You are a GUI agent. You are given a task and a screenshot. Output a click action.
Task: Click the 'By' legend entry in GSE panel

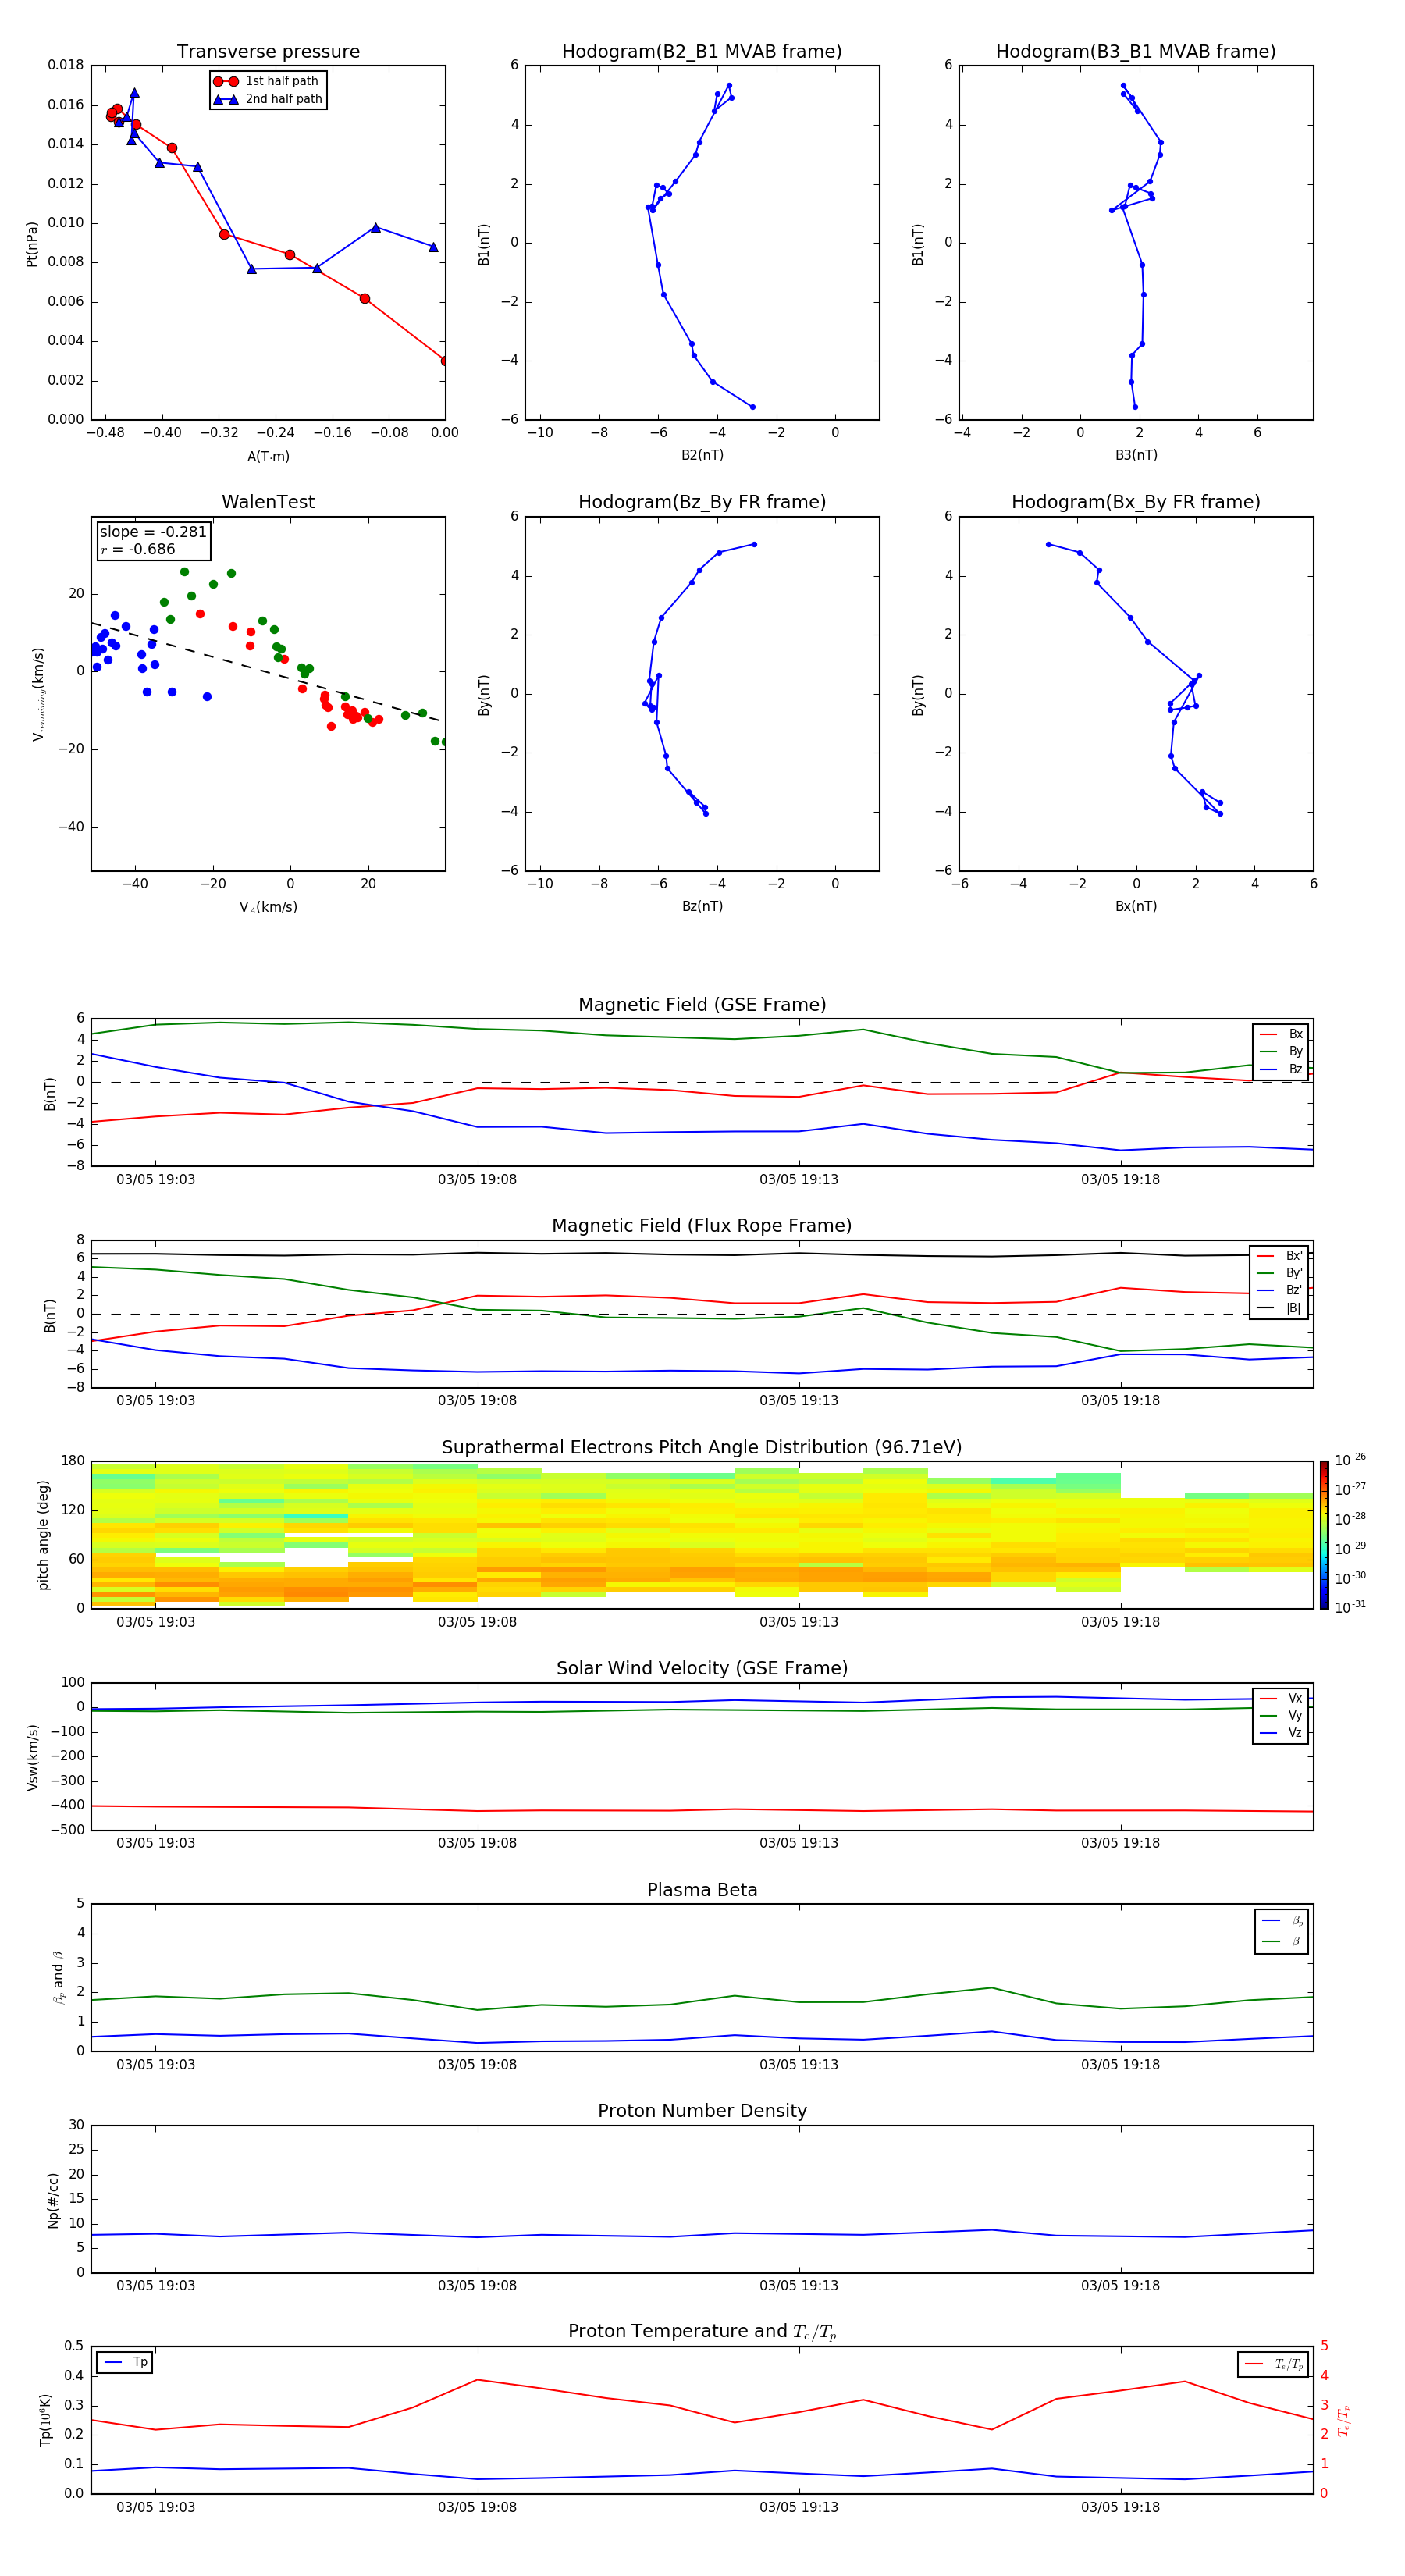point(1282,1051)
